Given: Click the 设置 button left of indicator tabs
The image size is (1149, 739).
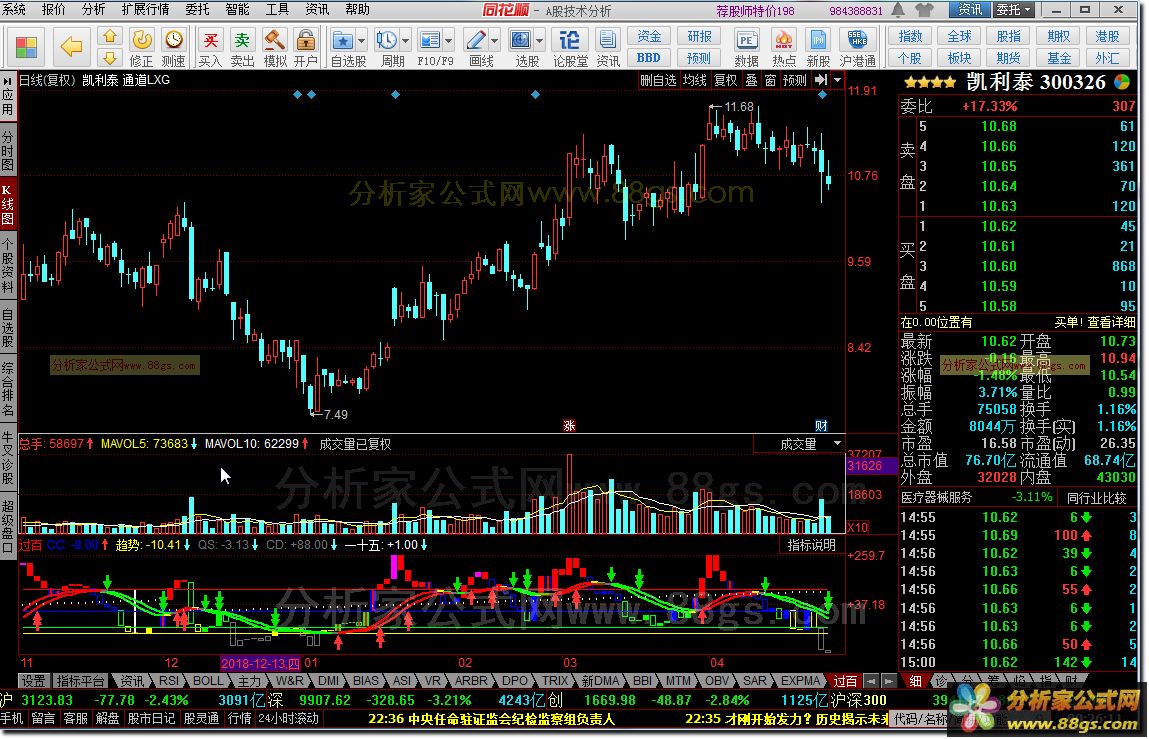Looking at the screenshot, I should (x=34, y=680).
